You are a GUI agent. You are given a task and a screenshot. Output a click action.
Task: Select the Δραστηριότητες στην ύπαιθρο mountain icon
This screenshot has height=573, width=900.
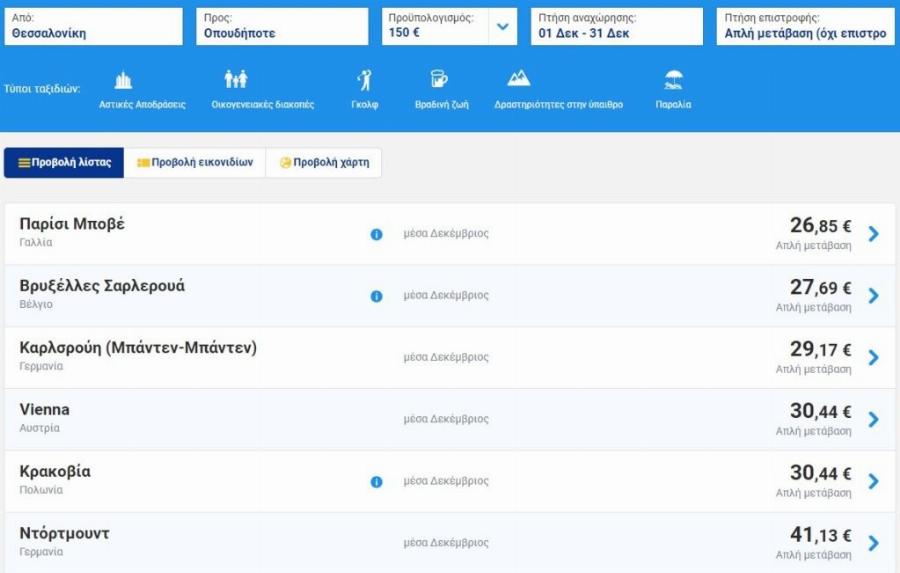point(518,79)
